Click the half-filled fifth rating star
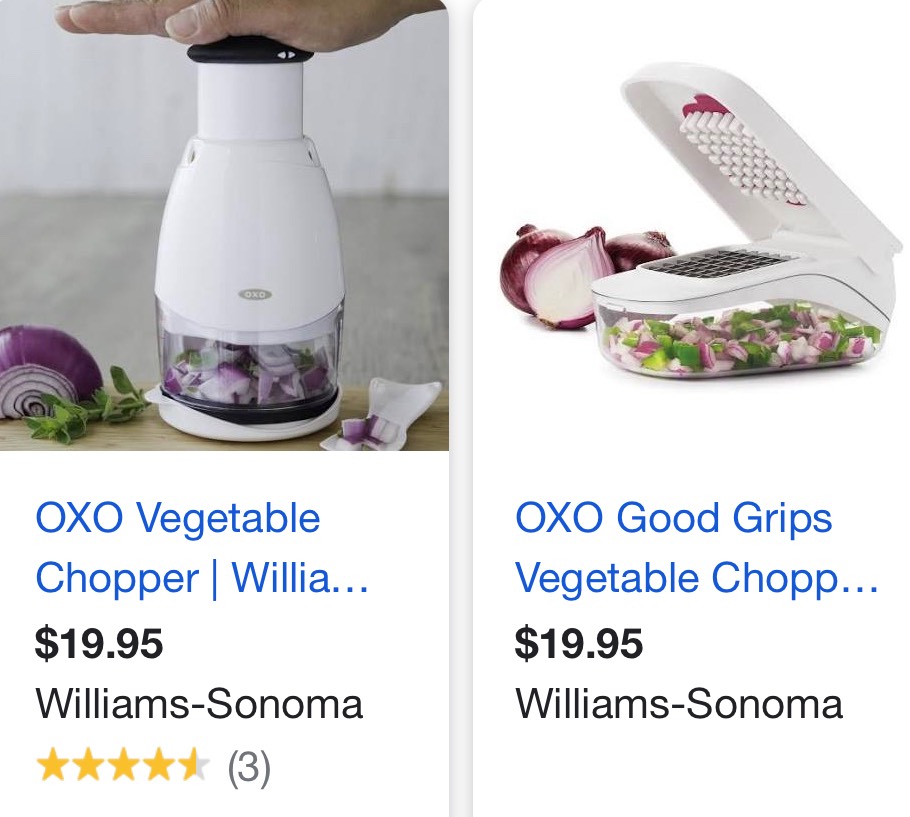Viewport: 910px width, 817px height. click(x=192, y=765)
